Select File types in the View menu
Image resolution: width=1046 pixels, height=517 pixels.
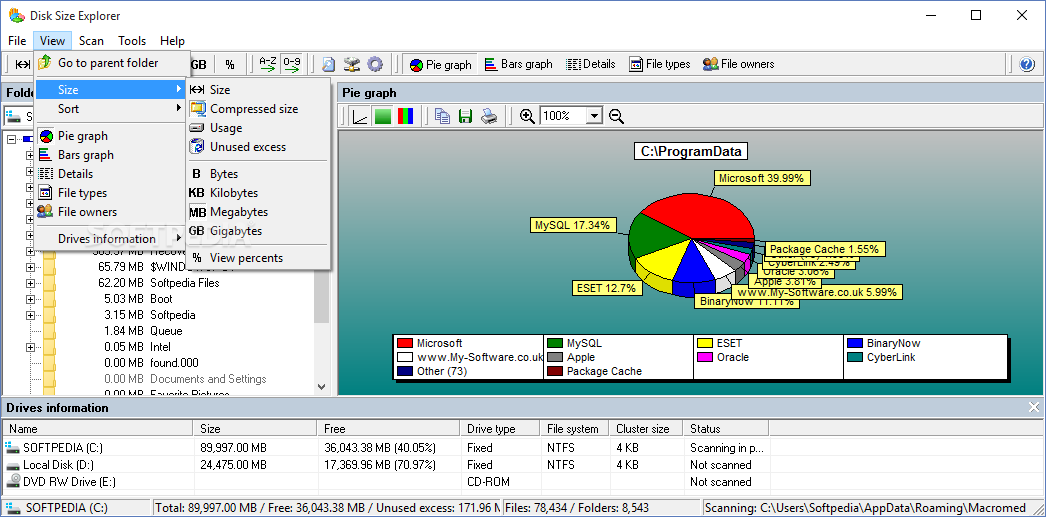pyautogui.click(x=111, y=193)
